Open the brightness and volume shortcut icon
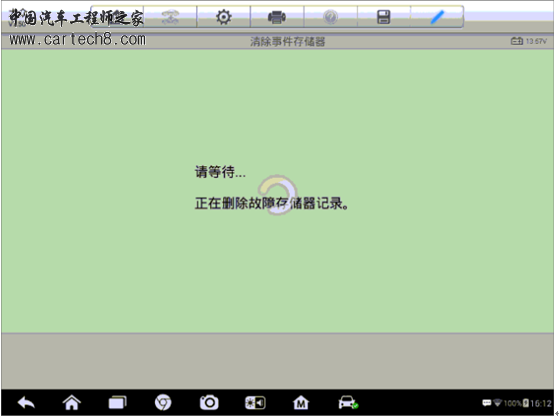559x417 pixels. 255,403
